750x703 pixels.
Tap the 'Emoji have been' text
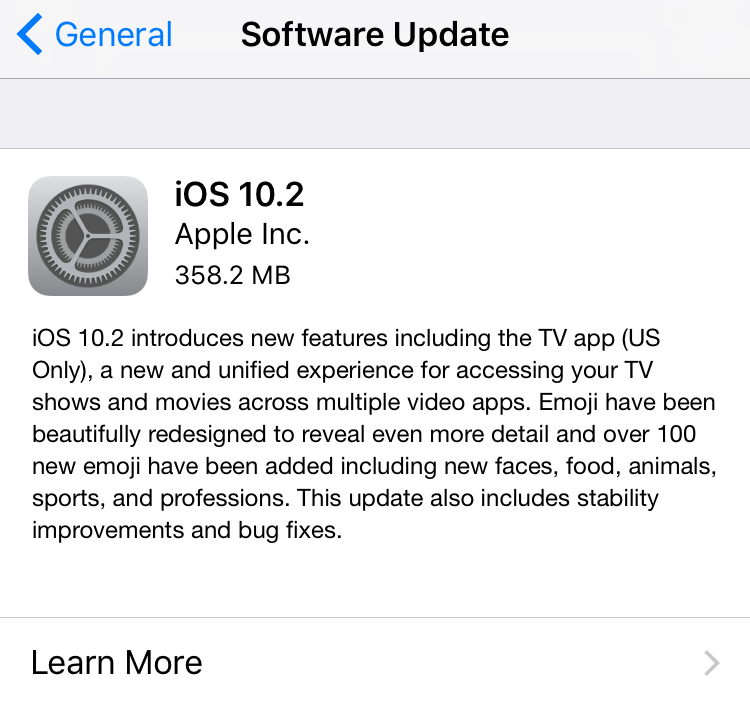(627, 403)
